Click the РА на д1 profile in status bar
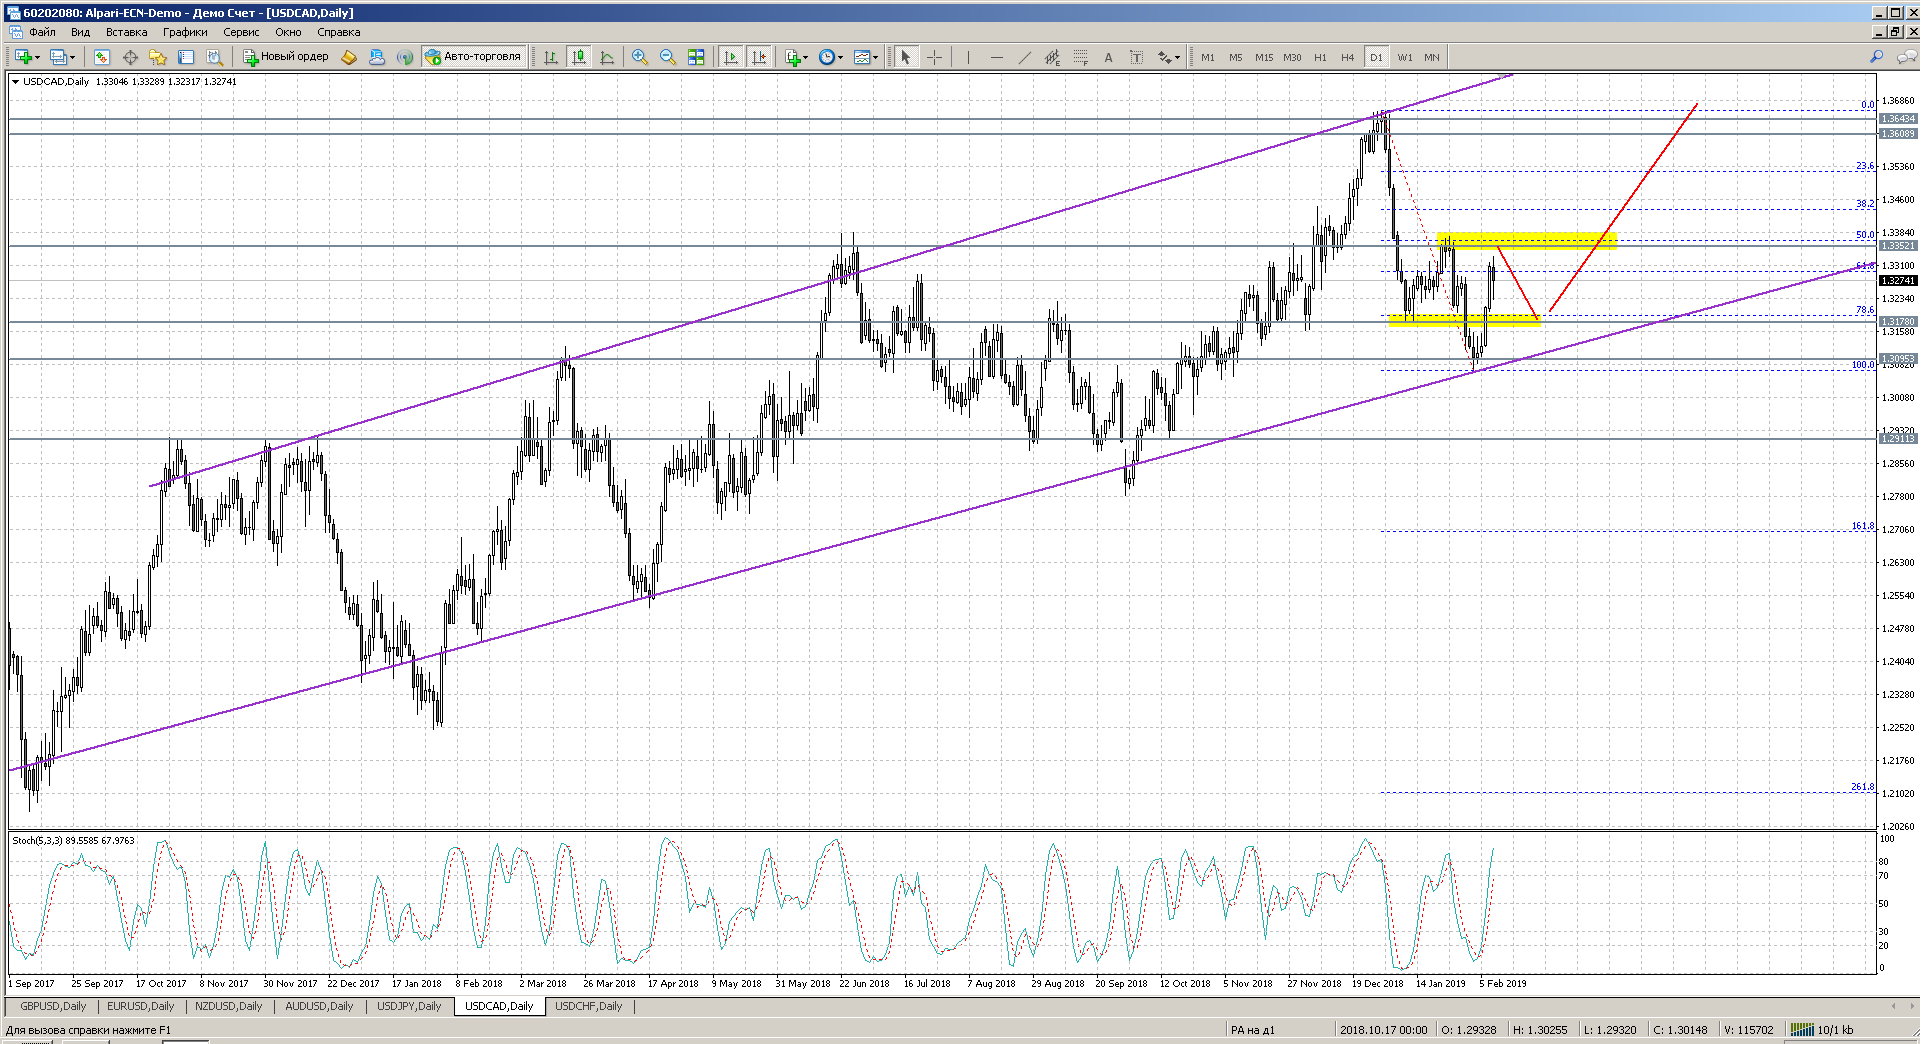This screenshot has width=1928, height=1044. [1253, 1030]
